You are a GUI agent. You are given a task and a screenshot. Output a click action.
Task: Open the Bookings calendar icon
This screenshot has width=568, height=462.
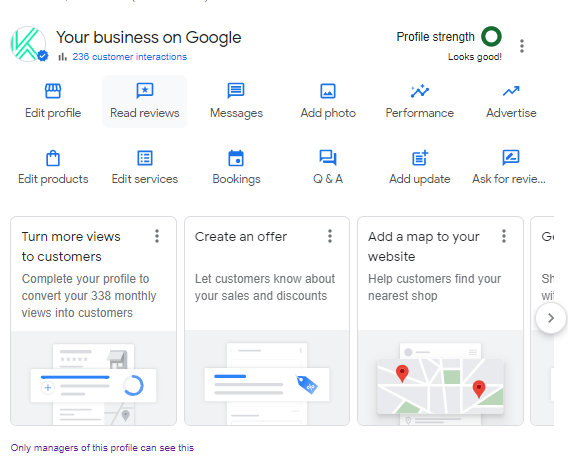236,158
